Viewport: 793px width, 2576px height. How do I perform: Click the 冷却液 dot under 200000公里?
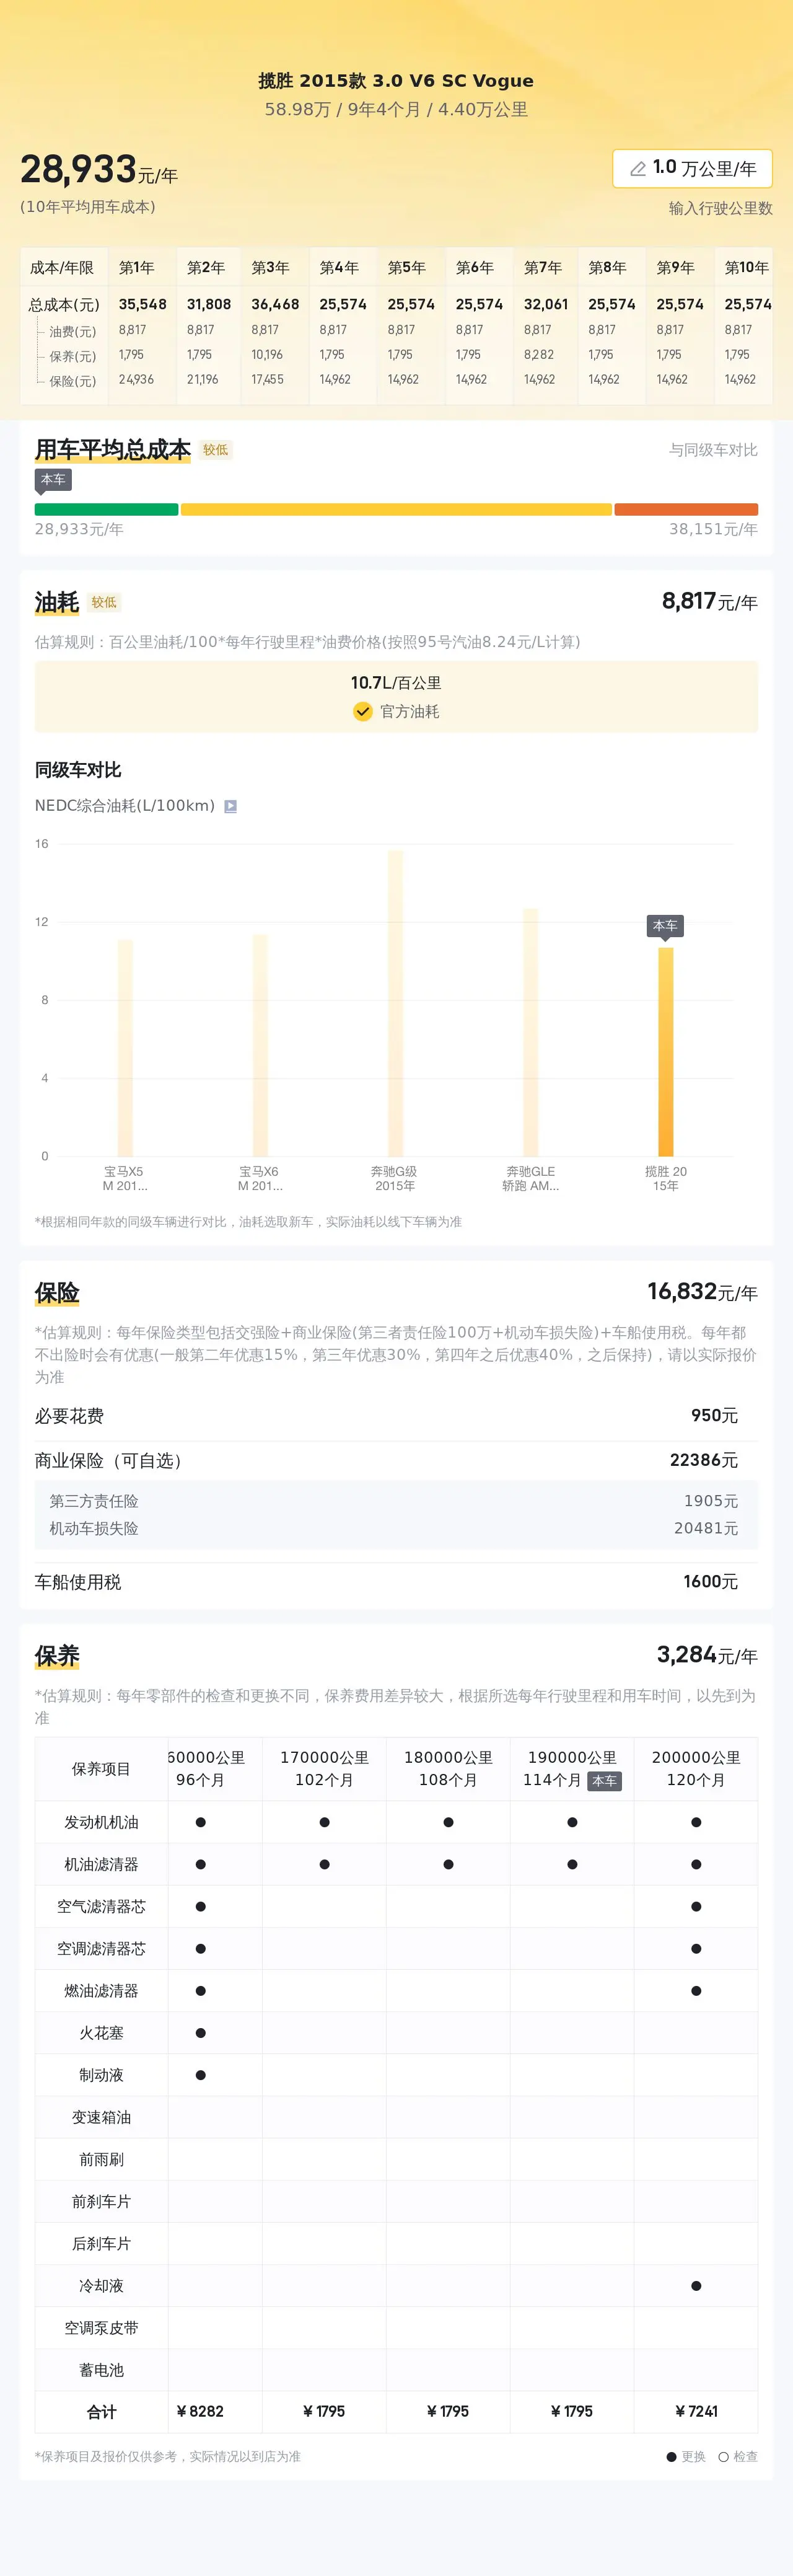pyautogui.click(x=696, y=2286)
